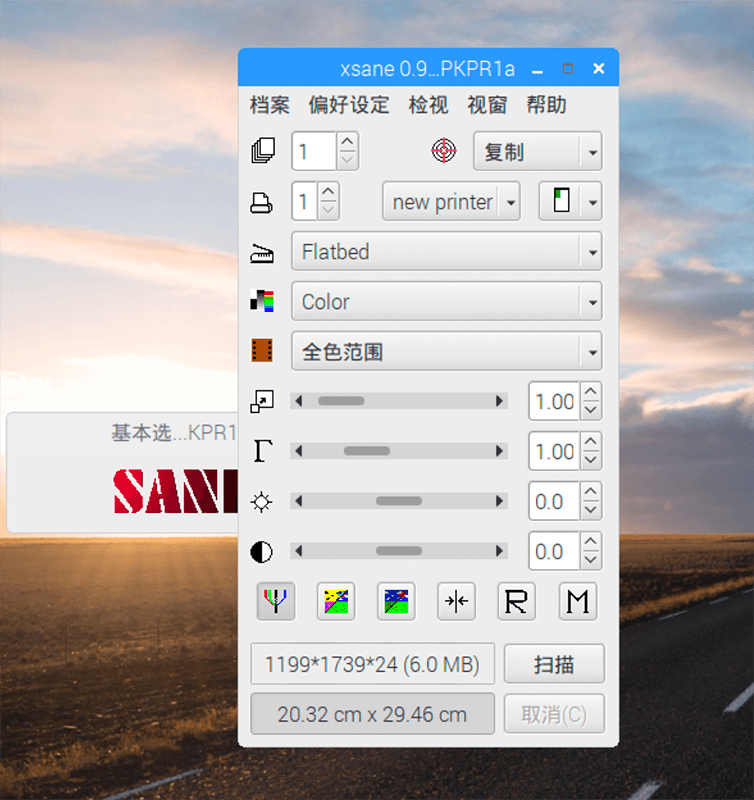Screen dimensions: 754x800
Task: Click the default enhancement values image button
Action: (396, 601)
